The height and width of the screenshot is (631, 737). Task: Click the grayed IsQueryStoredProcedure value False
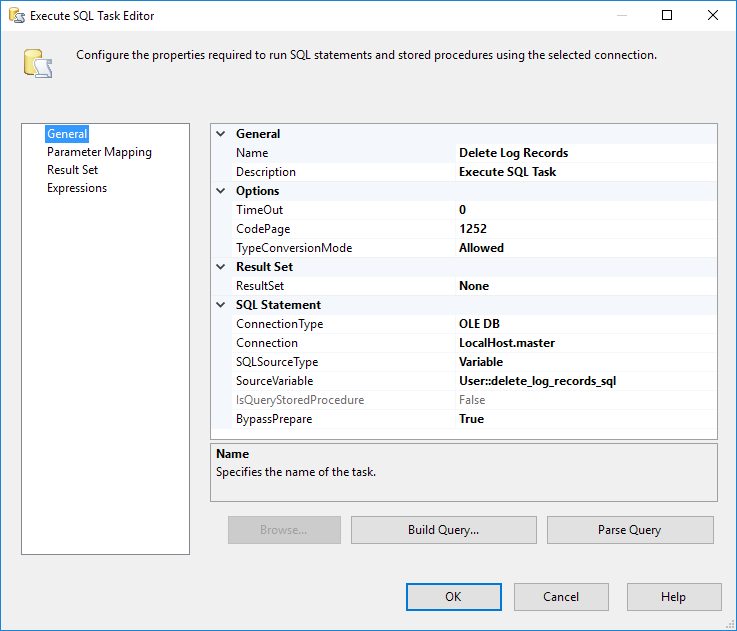586,400
